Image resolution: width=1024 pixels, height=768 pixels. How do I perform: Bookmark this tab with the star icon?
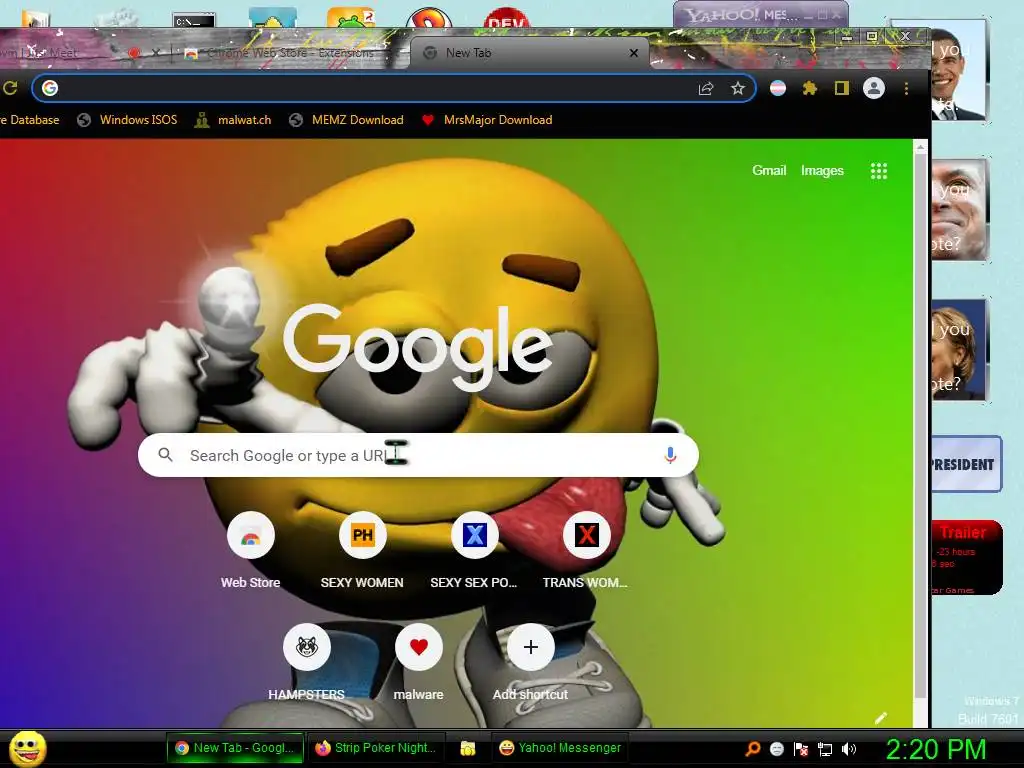(738, 88)
